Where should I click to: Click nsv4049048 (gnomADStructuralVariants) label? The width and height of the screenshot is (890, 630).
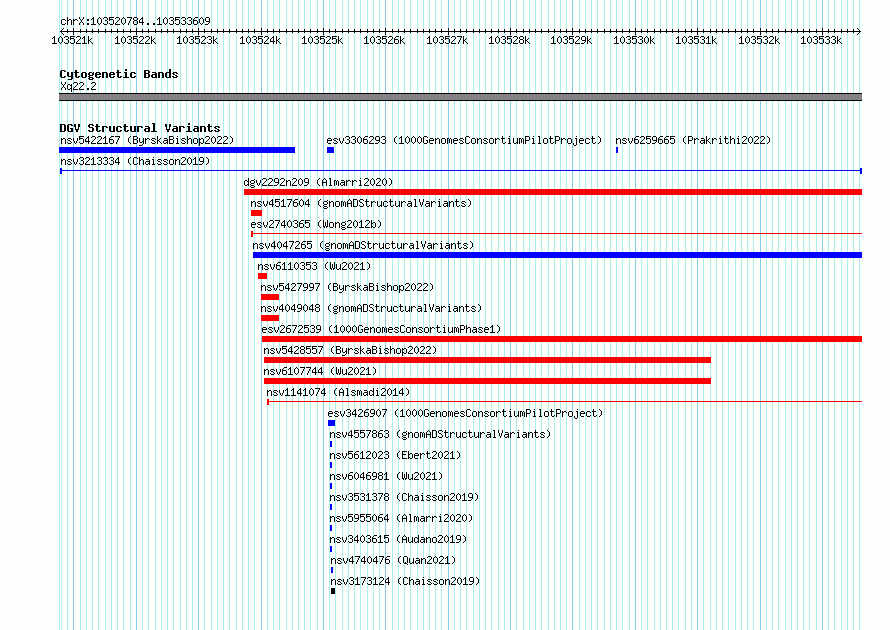(371, 308)
